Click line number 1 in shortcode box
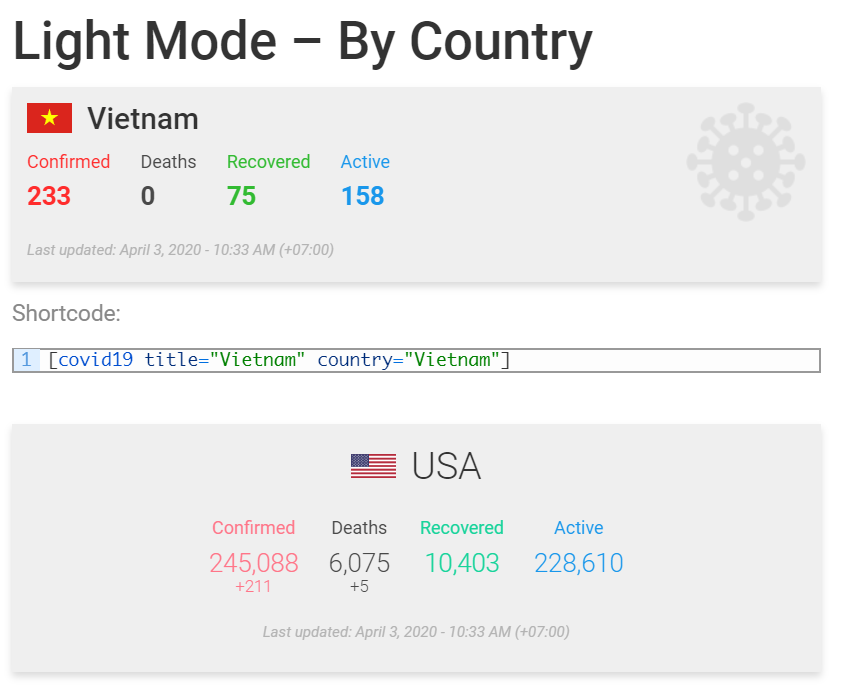 click(x=26, y=360)
